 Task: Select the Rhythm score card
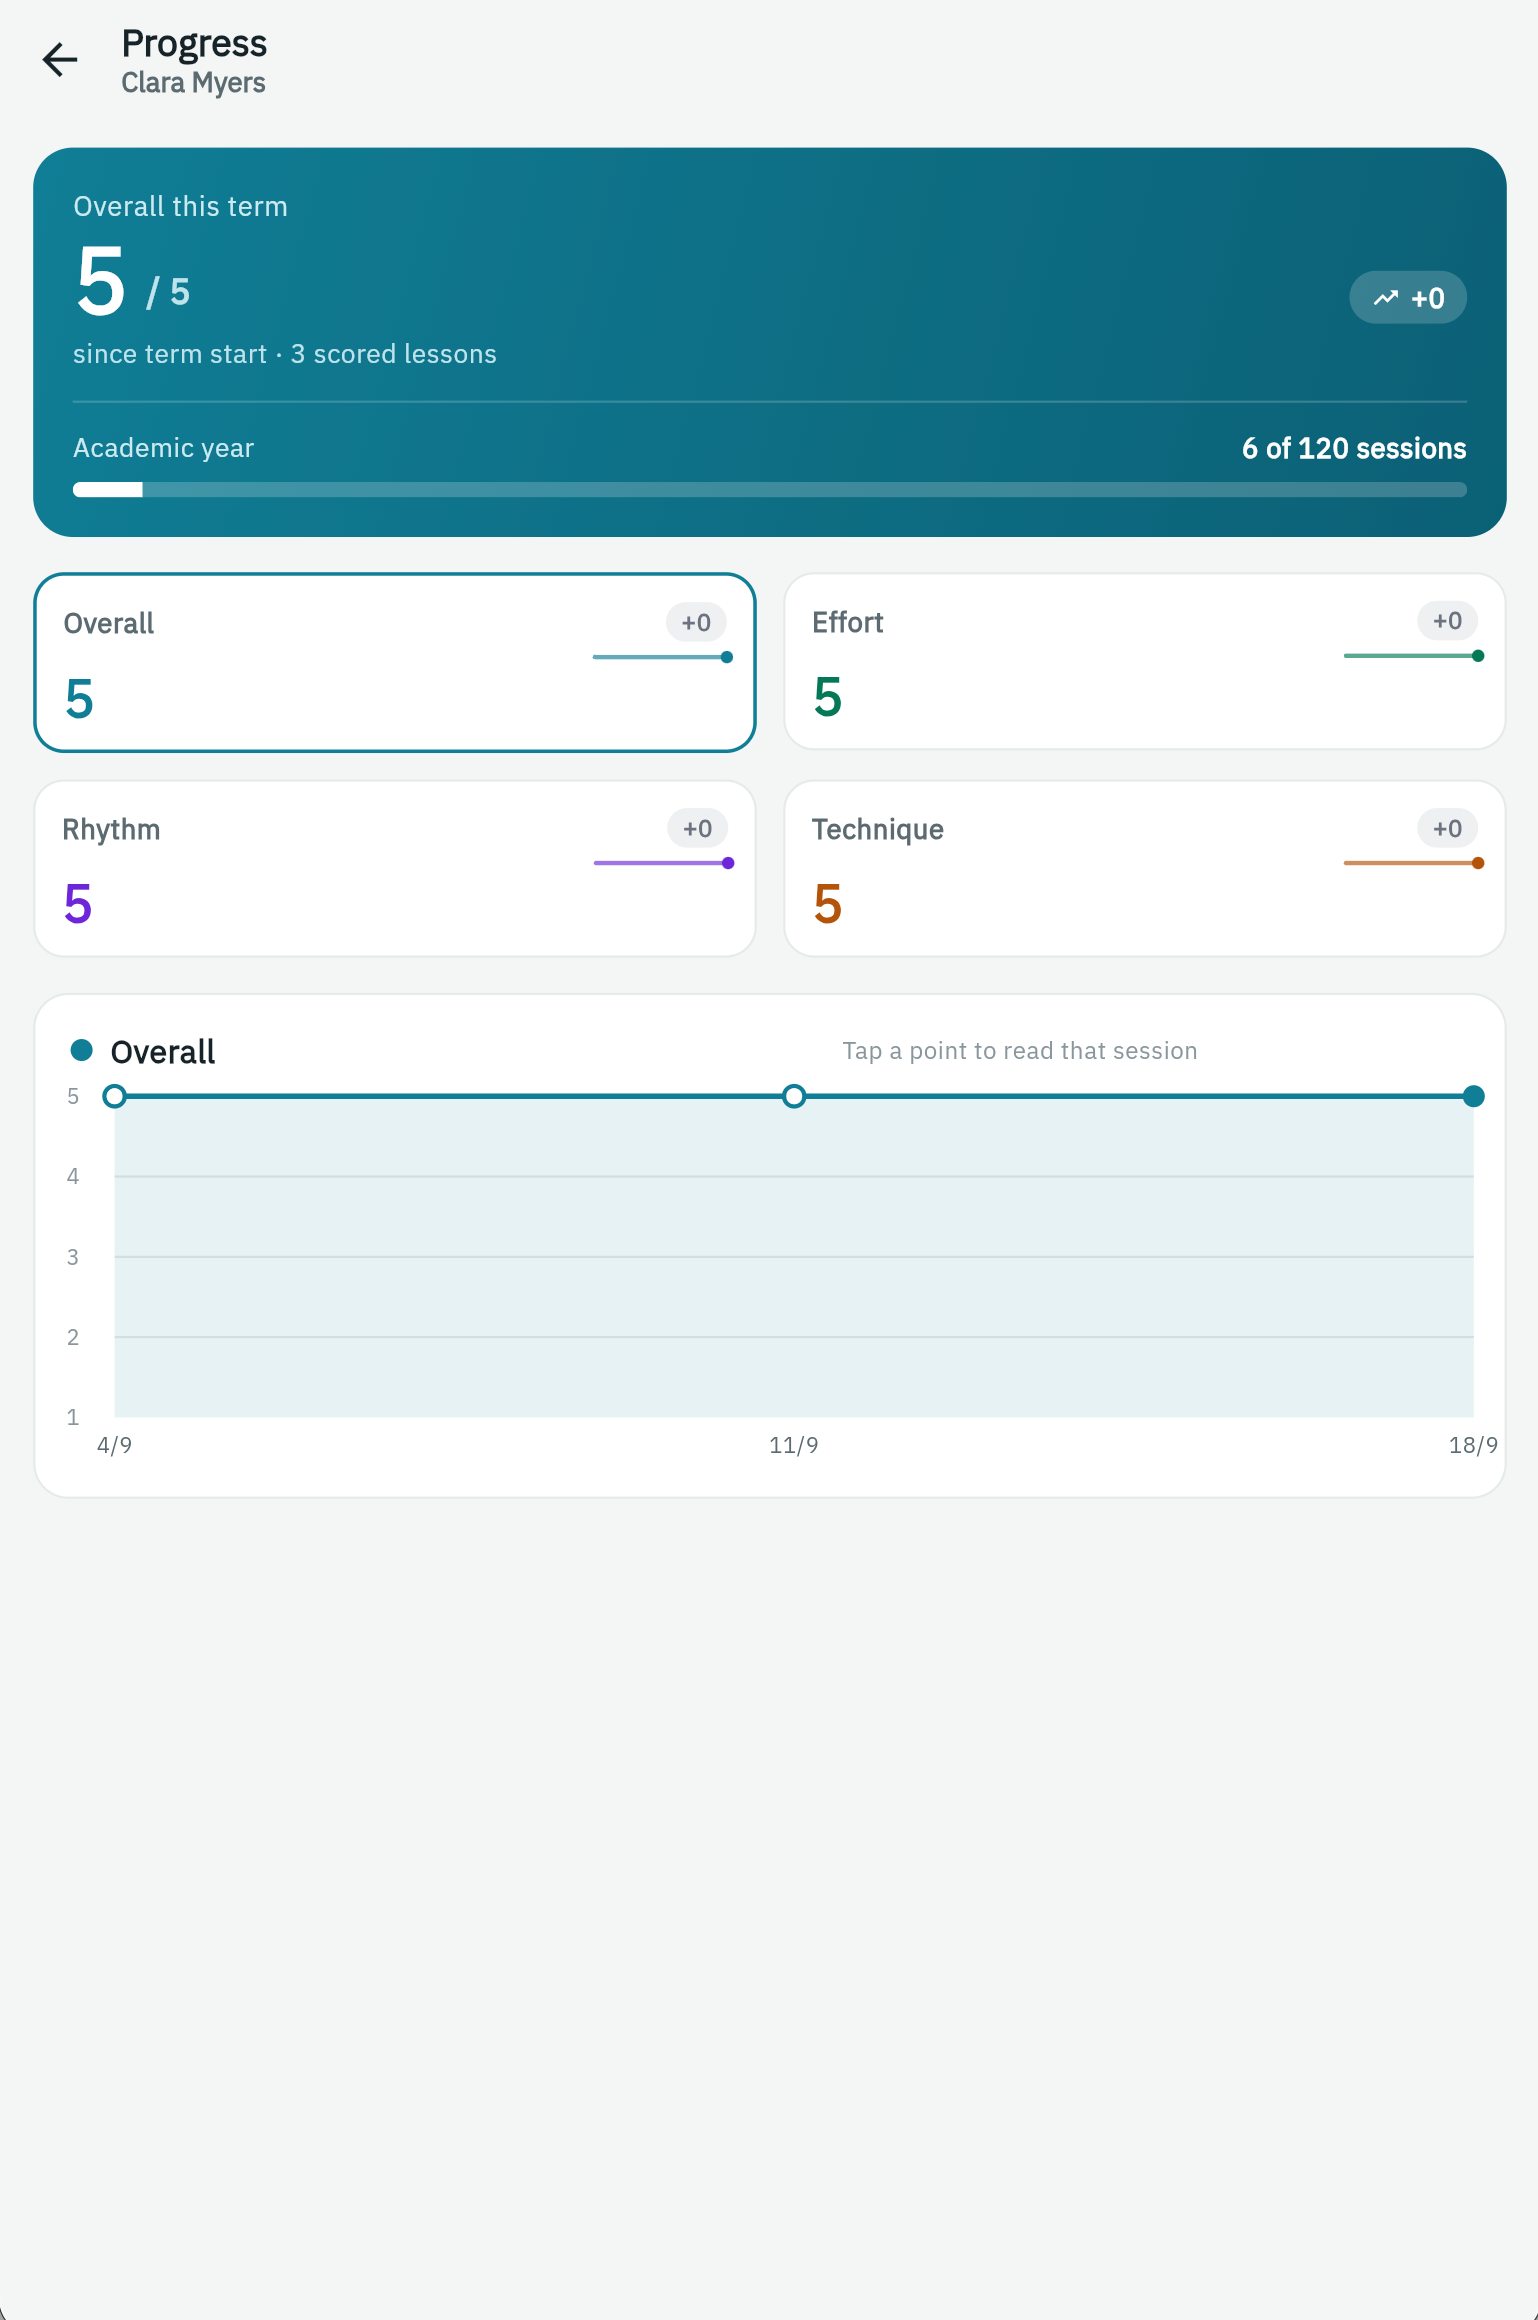tap(395, 868)
